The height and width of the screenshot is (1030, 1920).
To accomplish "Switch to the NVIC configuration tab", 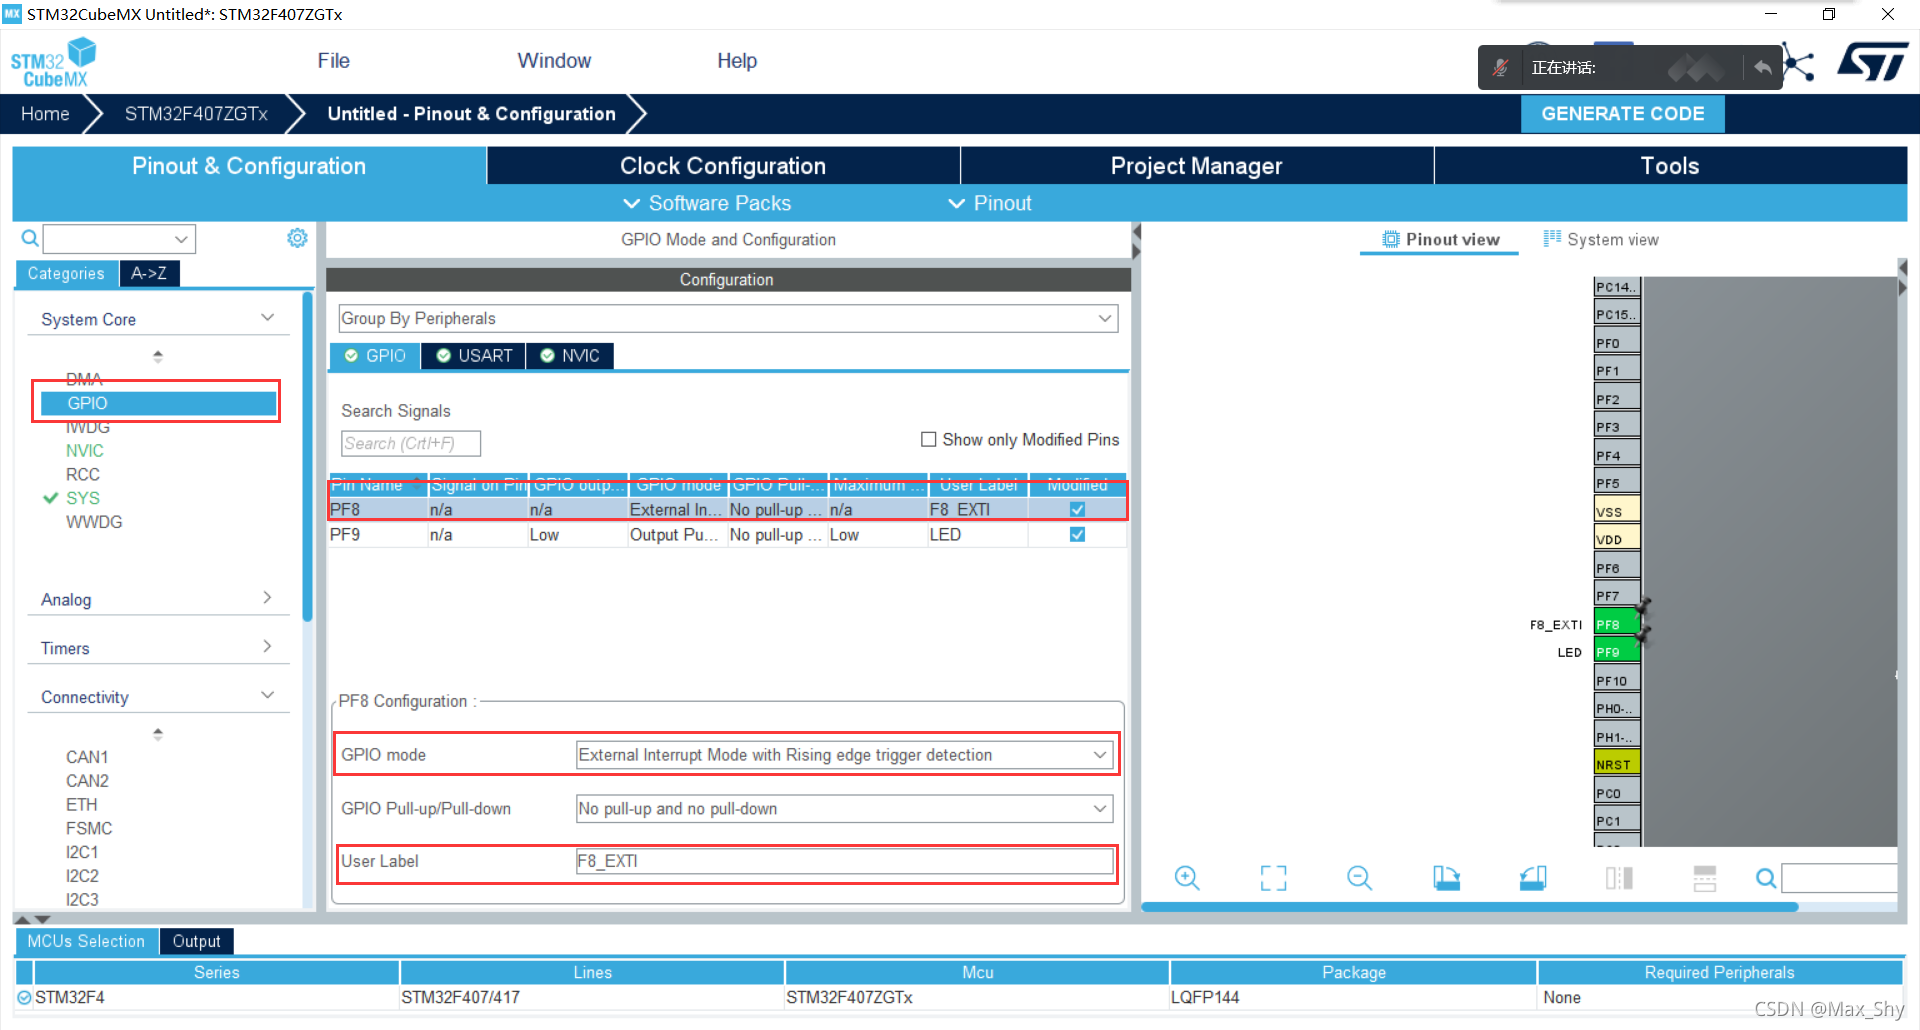I will [570, 356].
